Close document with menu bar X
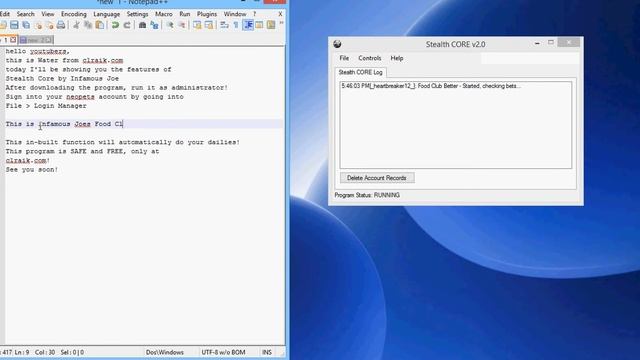Screen dimensions: 640x360 coord(280,14)
